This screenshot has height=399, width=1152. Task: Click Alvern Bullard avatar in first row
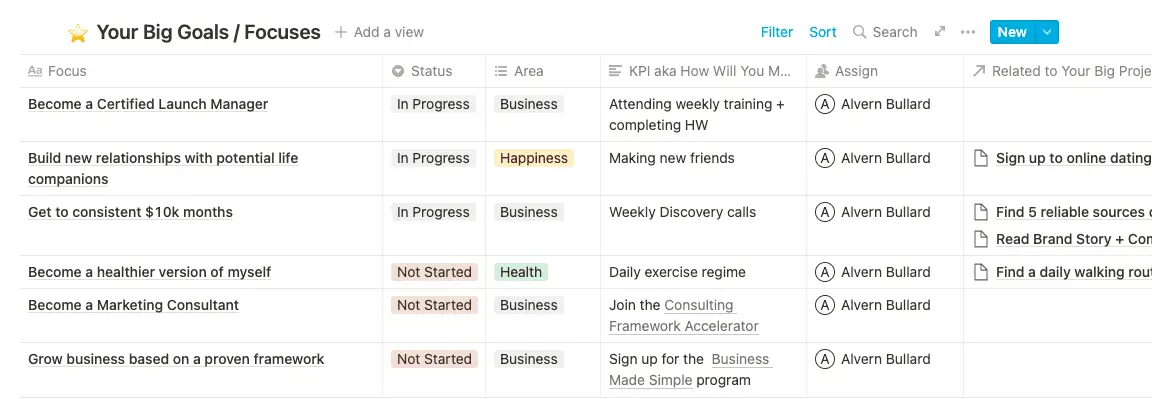824,104
